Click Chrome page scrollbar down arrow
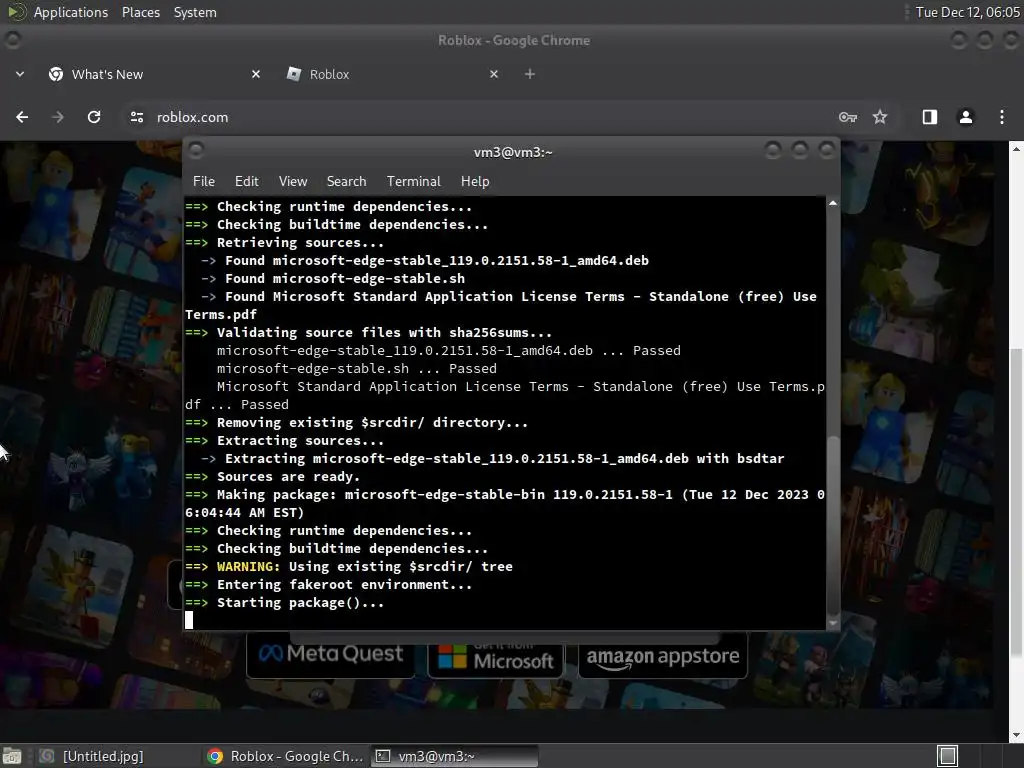Screen dimensions: 1024x768 [1016, 735]
